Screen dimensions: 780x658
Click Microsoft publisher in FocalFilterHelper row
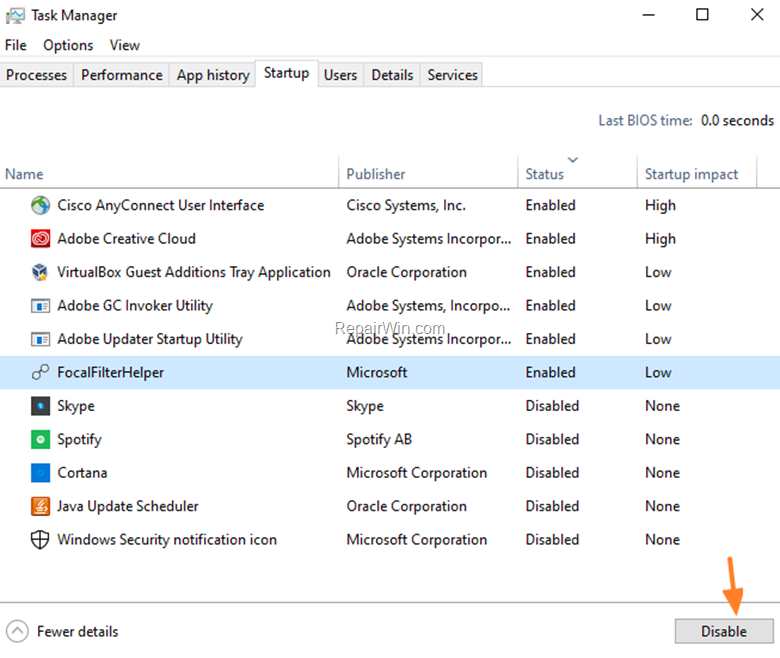[x=377, y=372]
